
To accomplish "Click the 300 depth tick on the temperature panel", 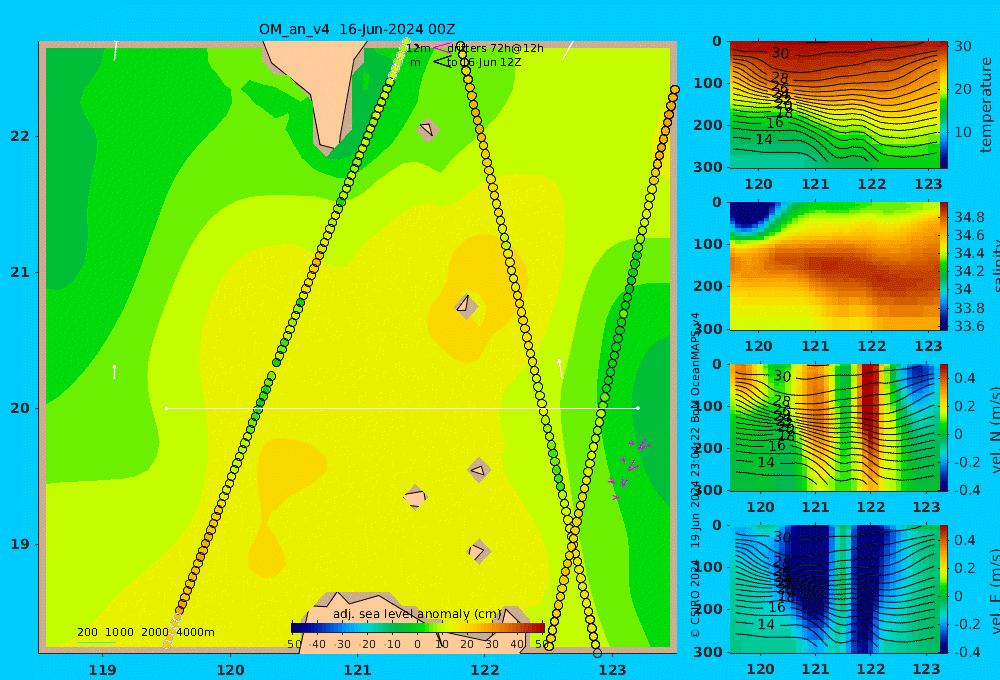I will [x=710, y=167].
